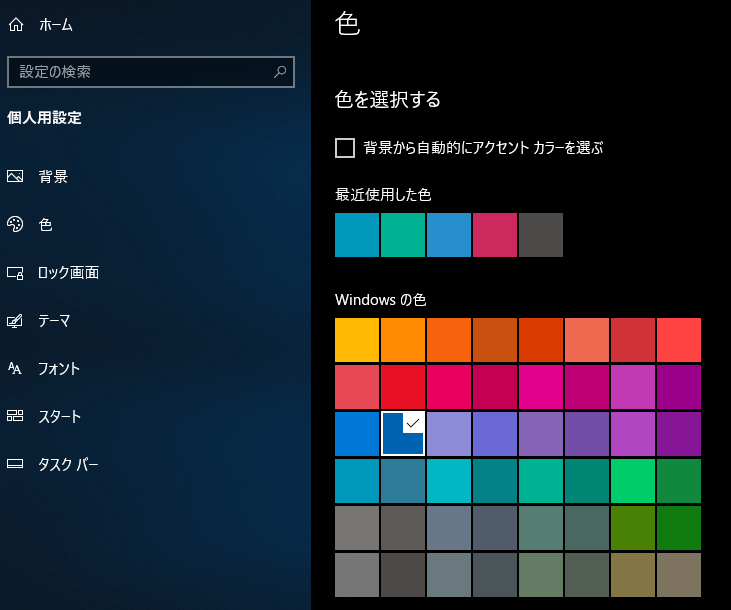Choose the dark purple swatch ending the second row
The height and width of the screenshot is (610, 731).
pos(679,387)
